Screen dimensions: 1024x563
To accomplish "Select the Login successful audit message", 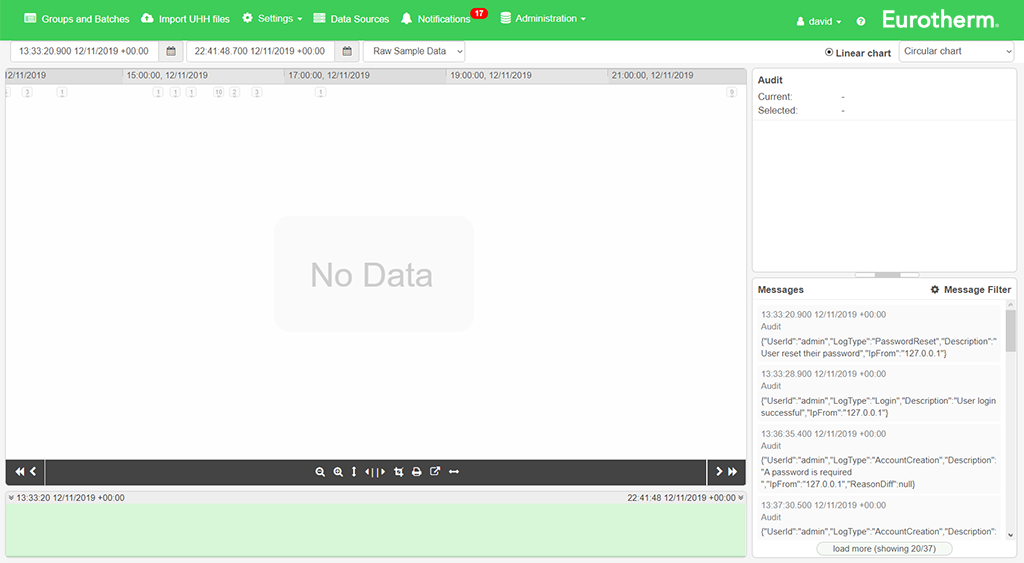I will pyautogui.click(x=879, y=393).
